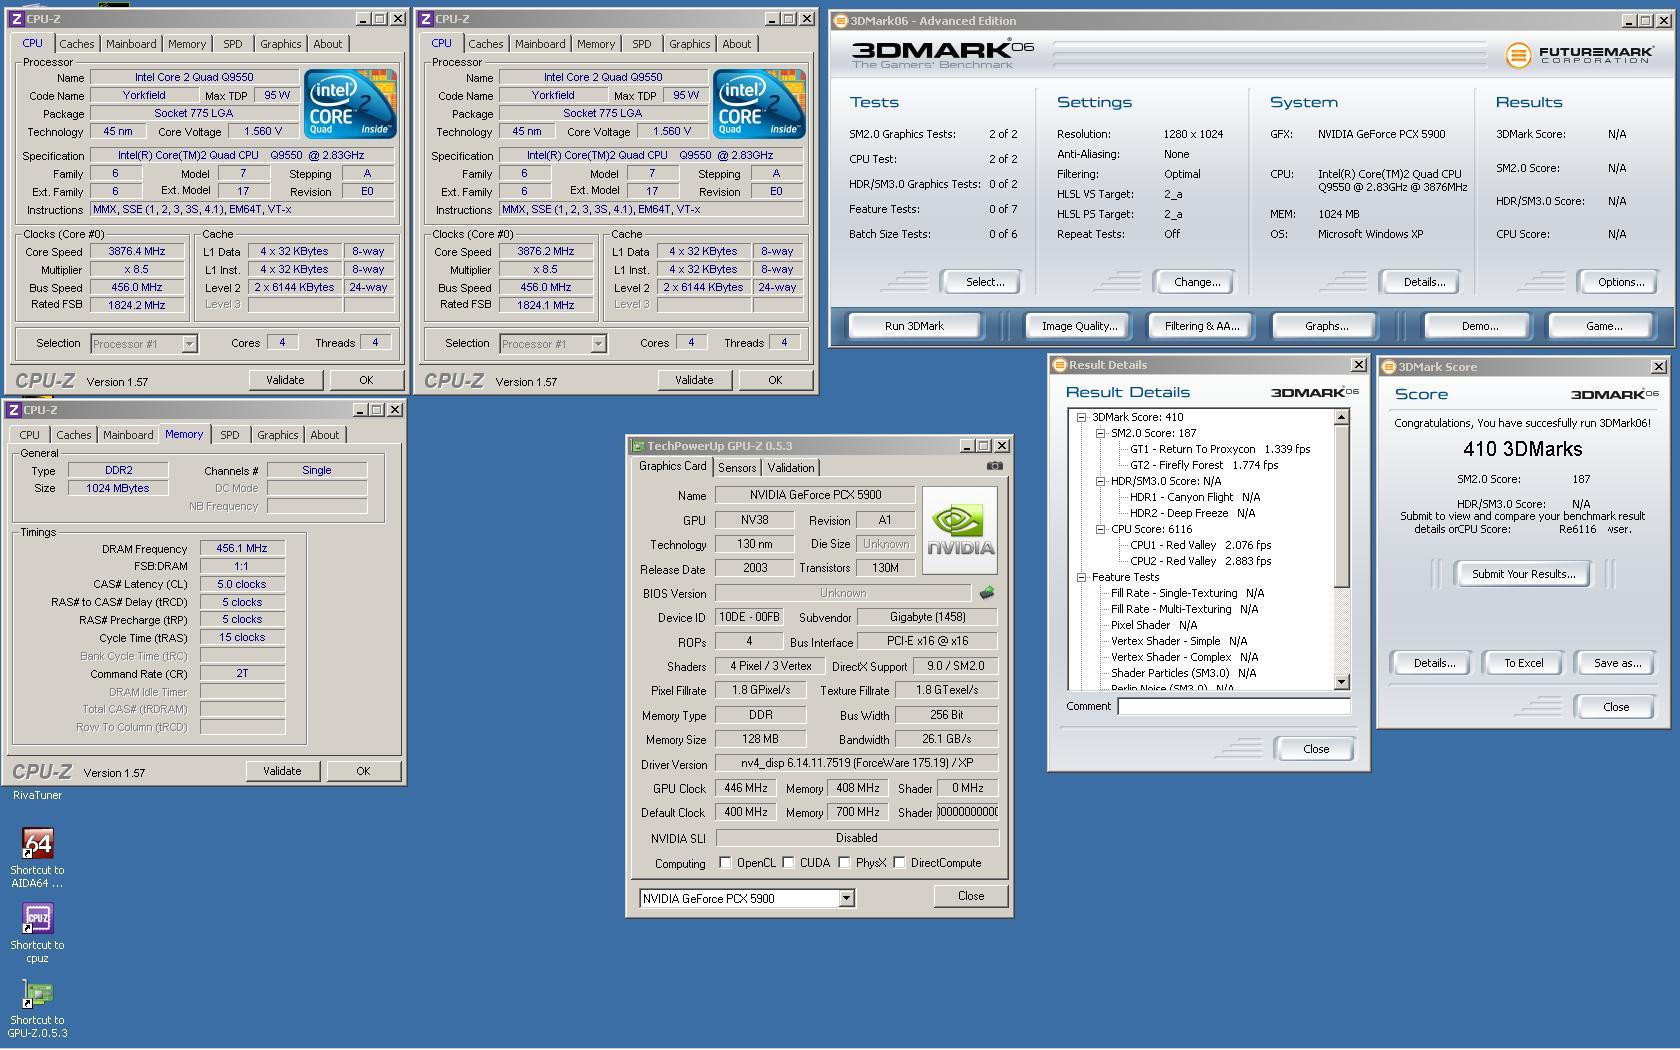Open the cpuz desktop shortcut icon
1680x1050 pixels.
[37, 919]
